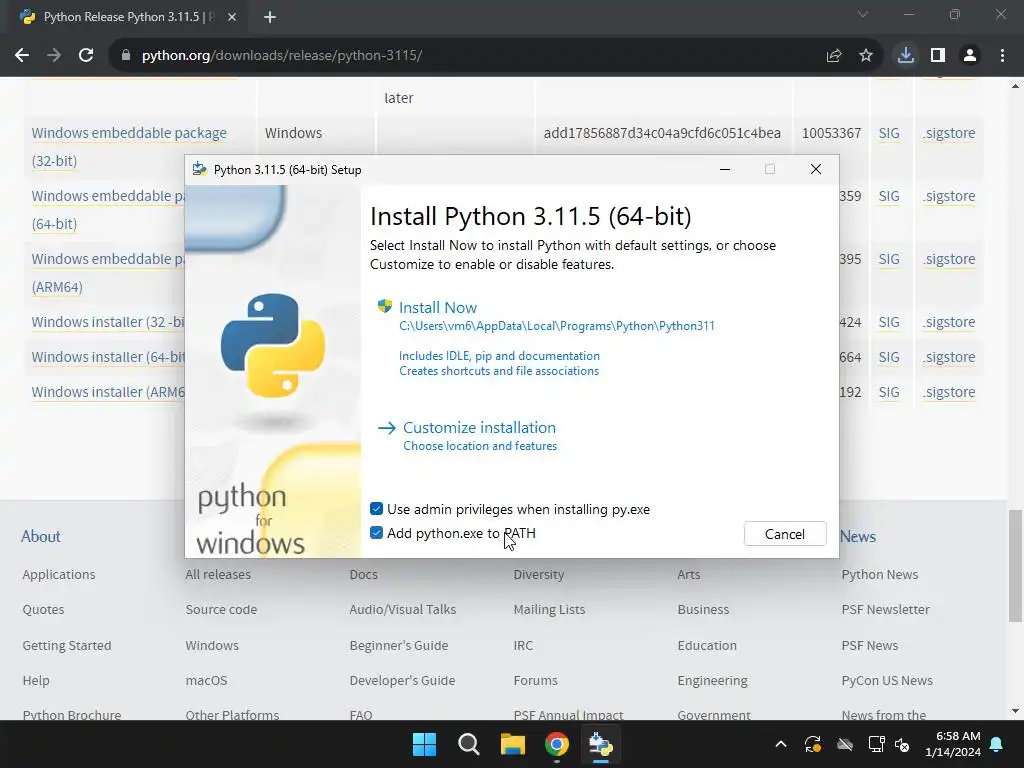Open PSF Newsletter footer link
The width and height of the screenshot is (1024, 768).
click(x=885, y=609)
